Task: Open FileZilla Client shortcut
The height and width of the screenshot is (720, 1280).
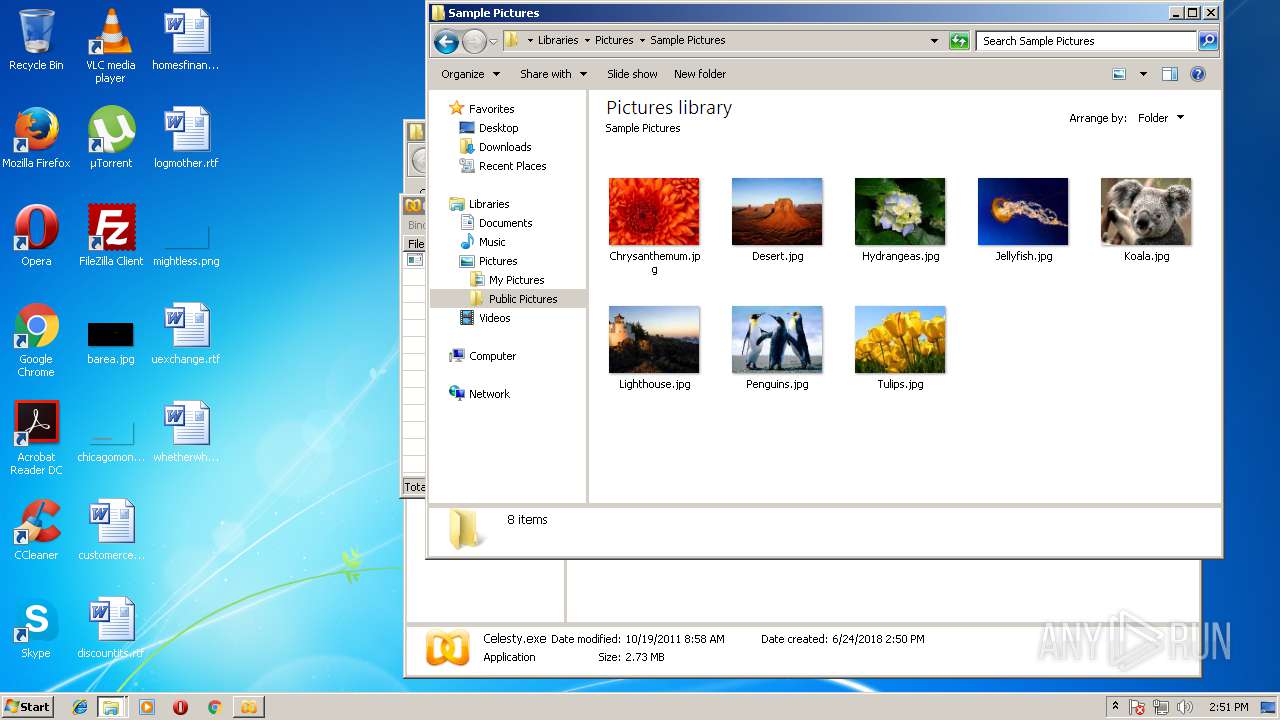Action: (x=110, y=236)
